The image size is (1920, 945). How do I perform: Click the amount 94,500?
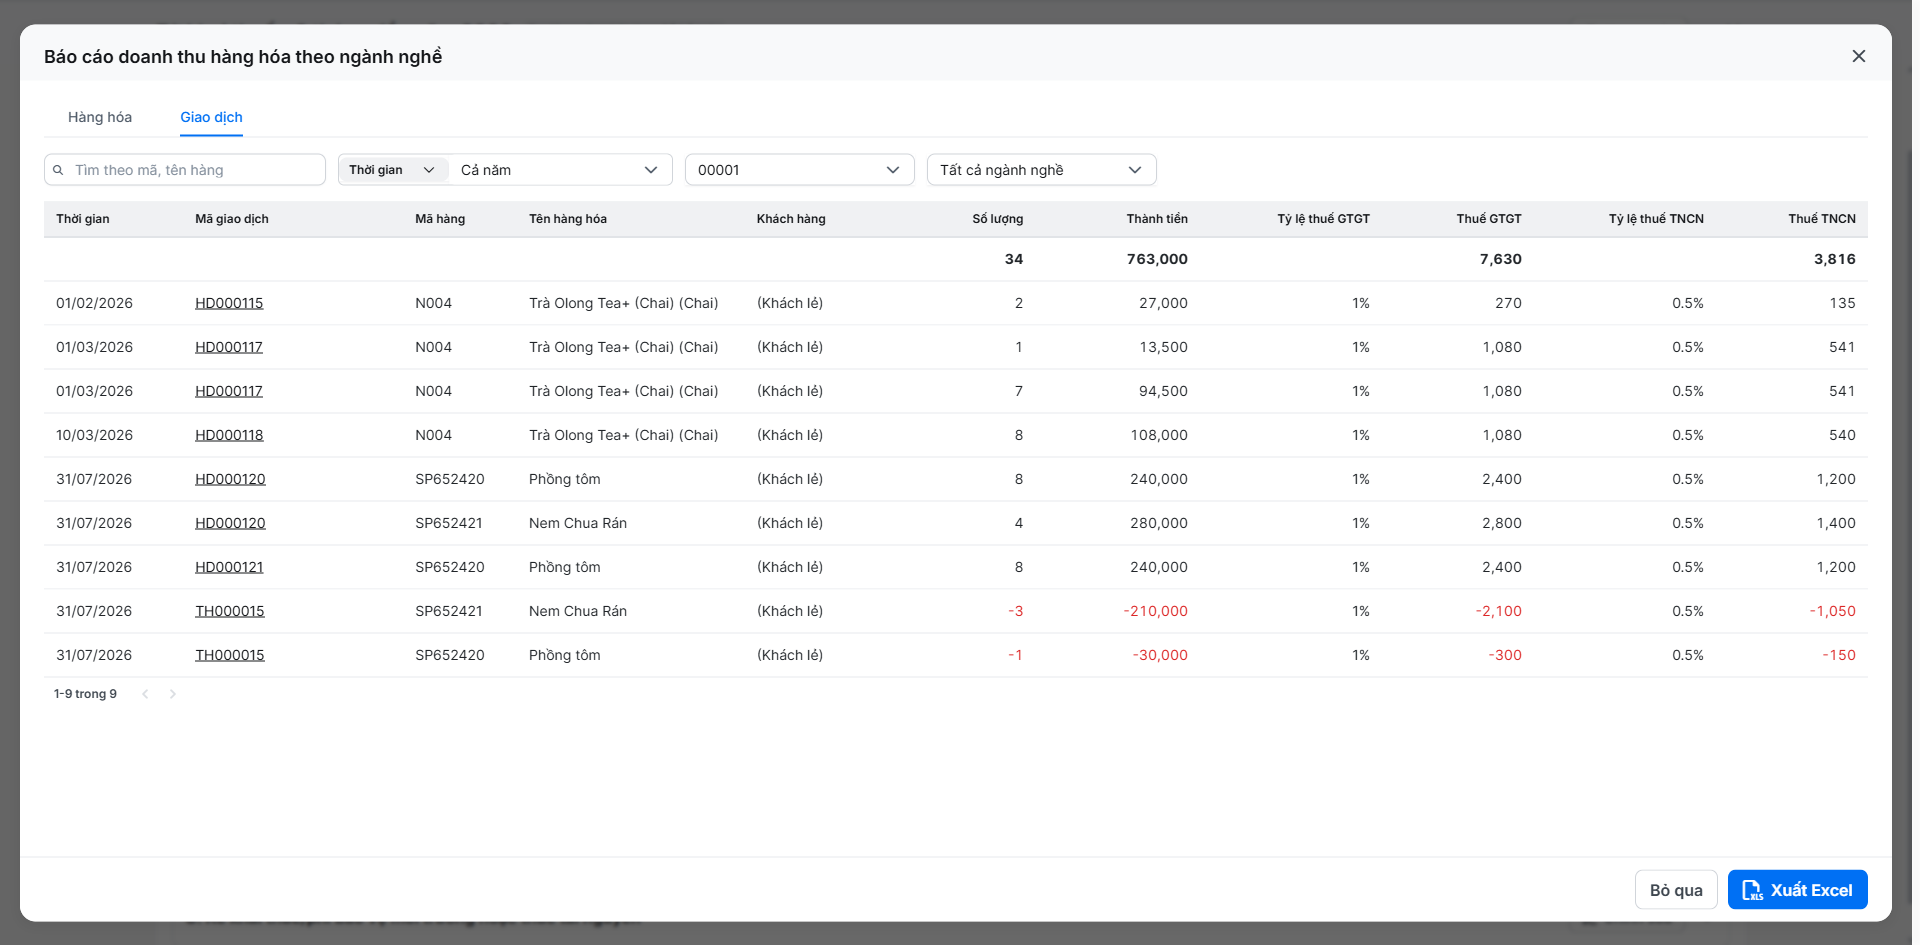1163,391
